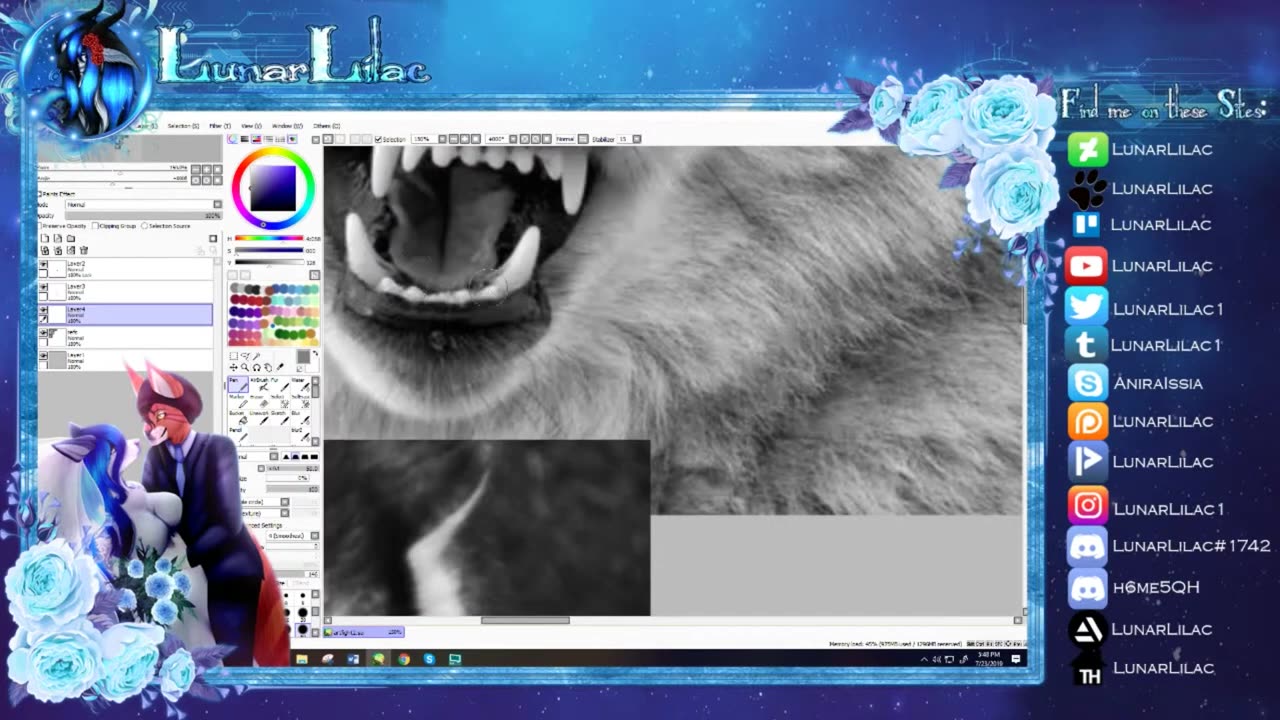Hide Layer1 with its eye icon
1280x720 pixels.
pos(43,356)
